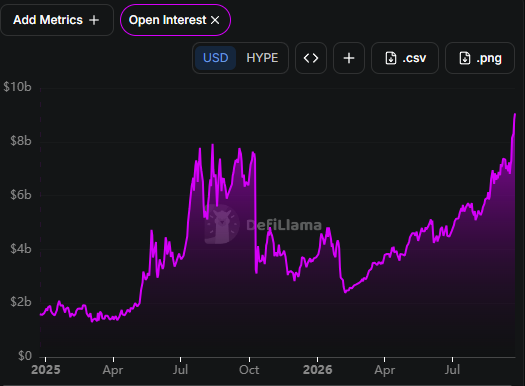Click the $8b y-axis label
525x386 pixels.
pyautogui.click(x=21, y=141)
